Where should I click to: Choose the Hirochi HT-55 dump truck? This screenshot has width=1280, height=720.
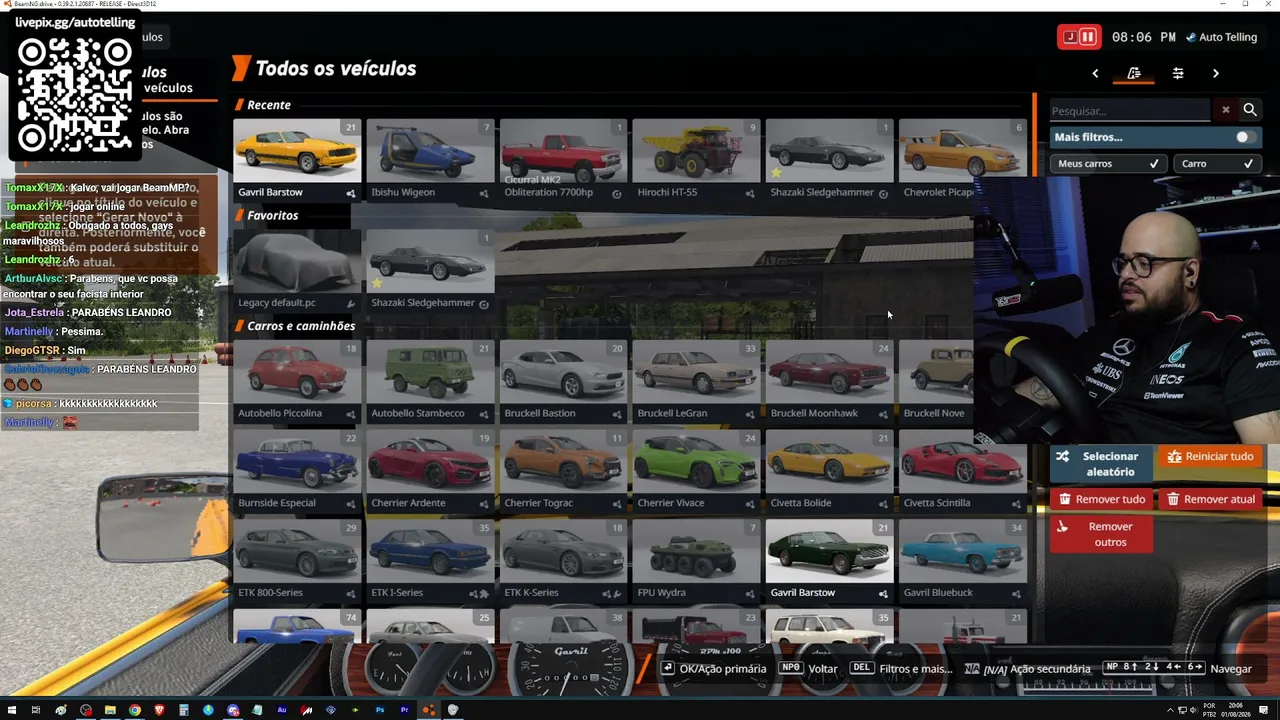pos(696,160)
